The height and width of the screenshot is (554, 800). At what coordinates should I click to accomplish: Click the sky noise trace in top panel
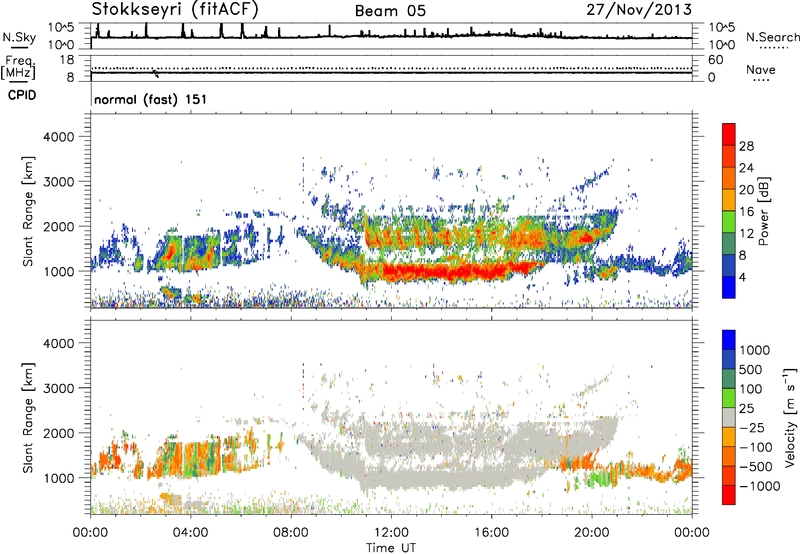[x=392, y=36]
